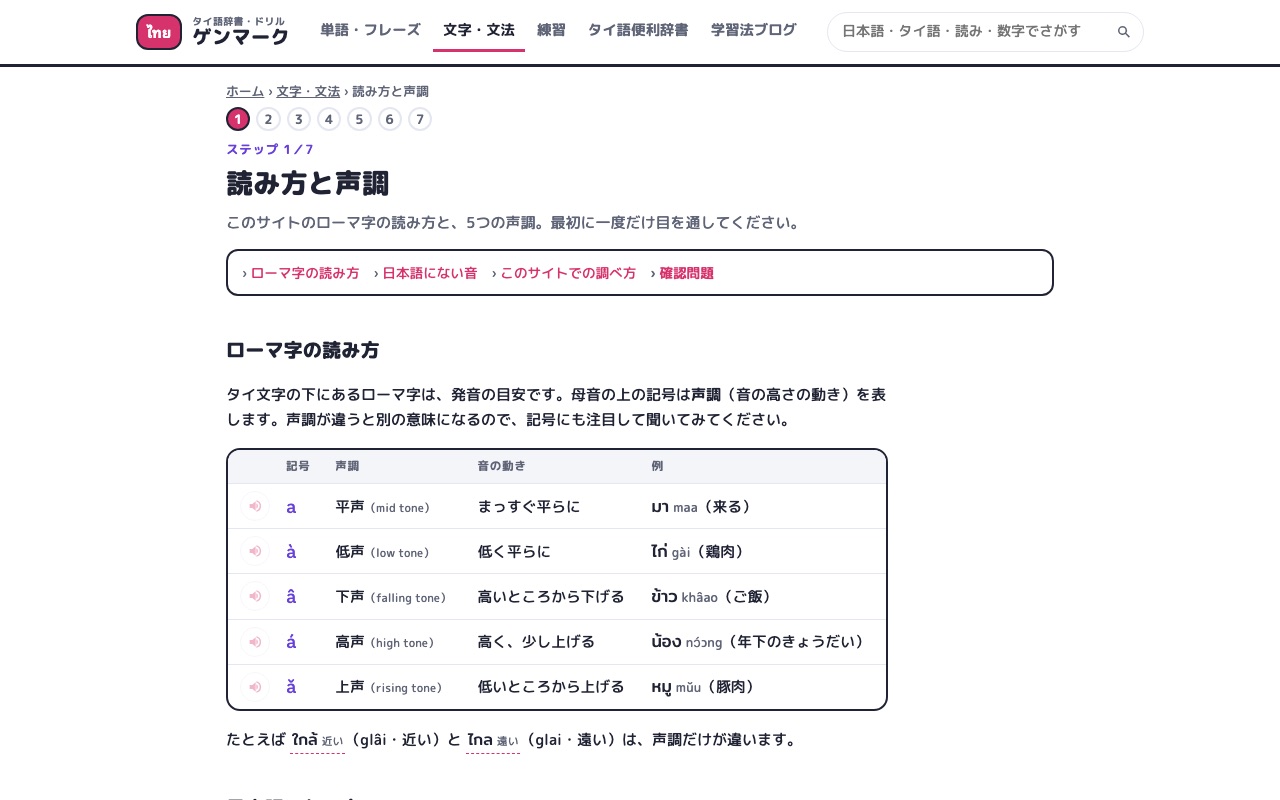
Task: Jump to step 7
Action: pyautogui.click(x=420, y=119)
